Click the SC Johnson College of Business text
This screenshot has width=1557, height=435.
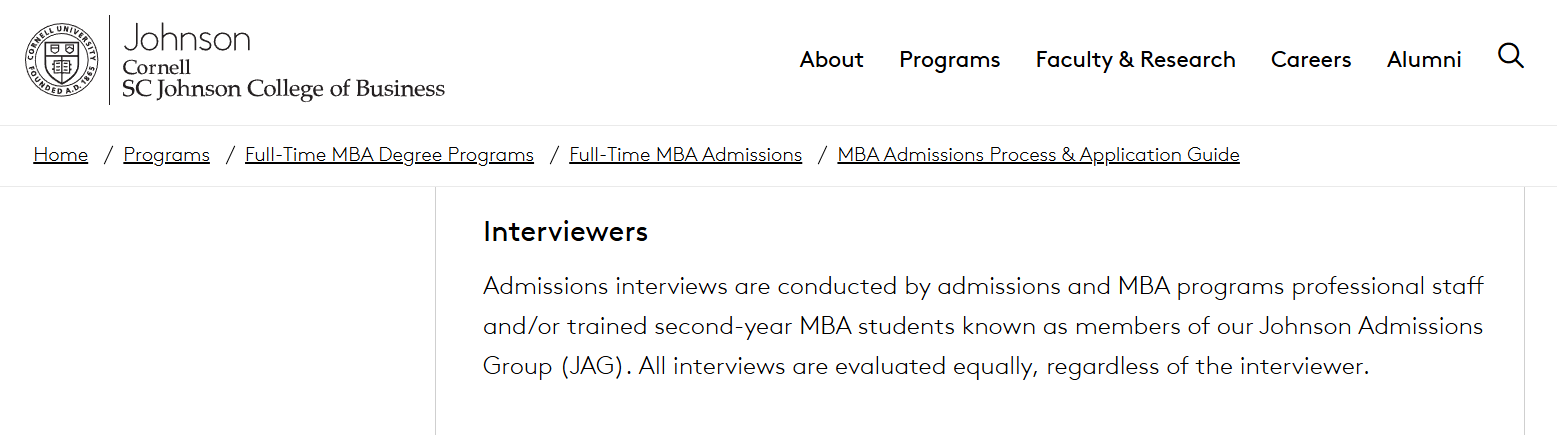[x=283, y=89]
